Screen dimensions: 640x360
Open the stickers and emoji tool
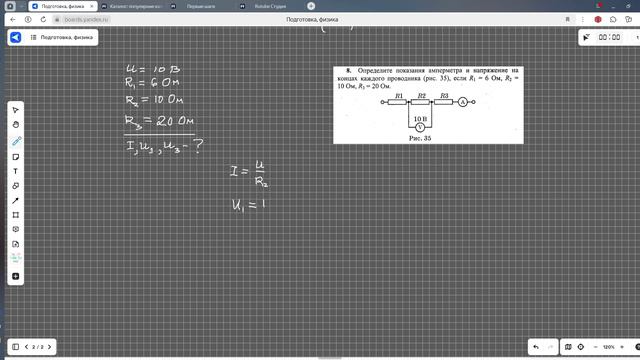click(16, 229)
